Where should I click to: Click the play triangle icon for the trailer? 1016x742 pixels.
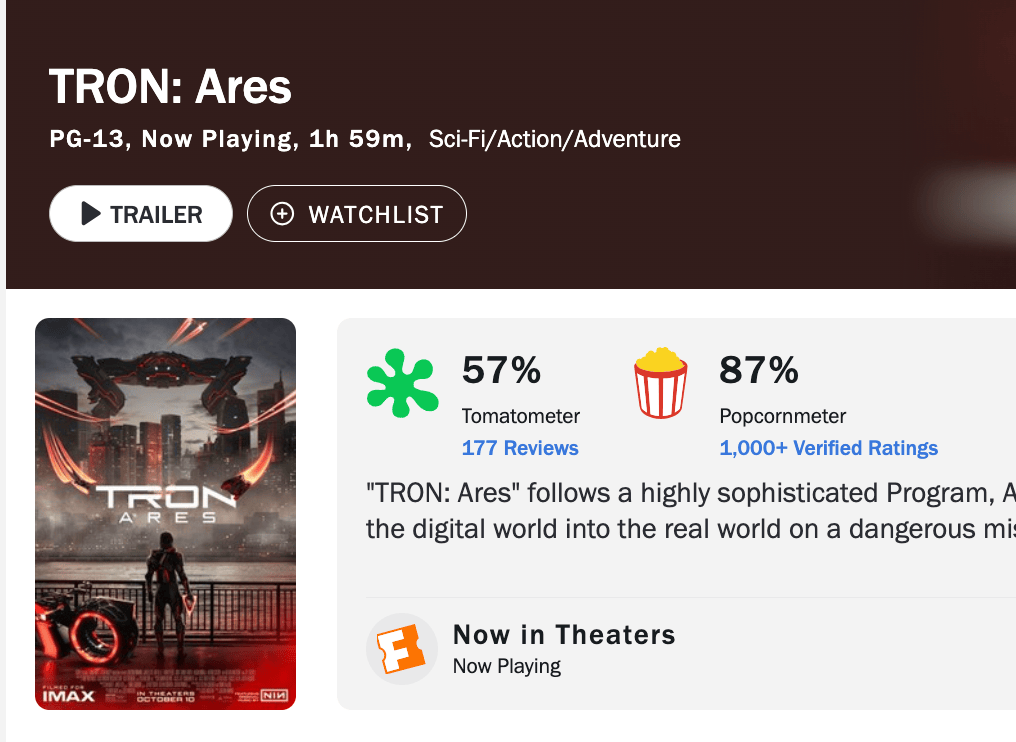[x=91, y=214]
